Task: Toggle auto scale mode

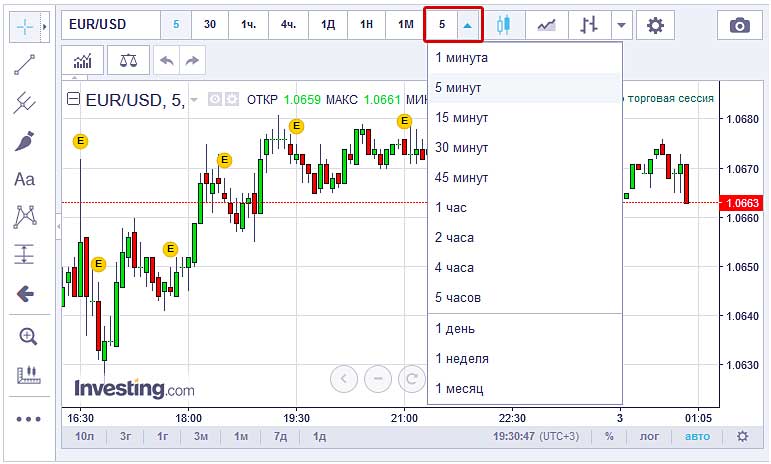Action: click(x=697, y=437)
